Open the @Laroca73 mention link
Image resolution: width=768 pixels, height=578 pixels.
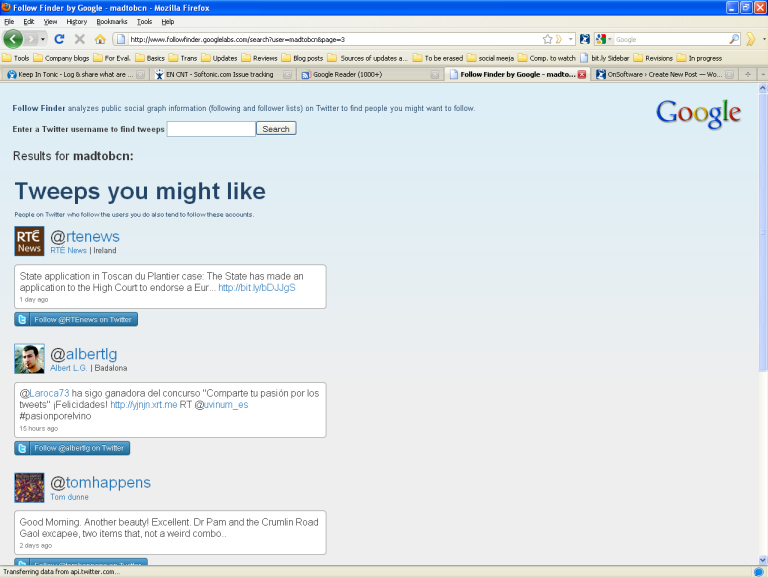44,393
